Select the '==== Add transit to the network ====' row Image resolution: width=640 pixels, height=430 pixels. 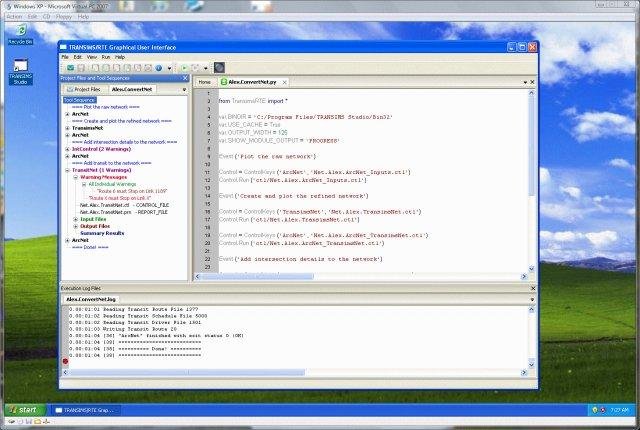point(111,163)
